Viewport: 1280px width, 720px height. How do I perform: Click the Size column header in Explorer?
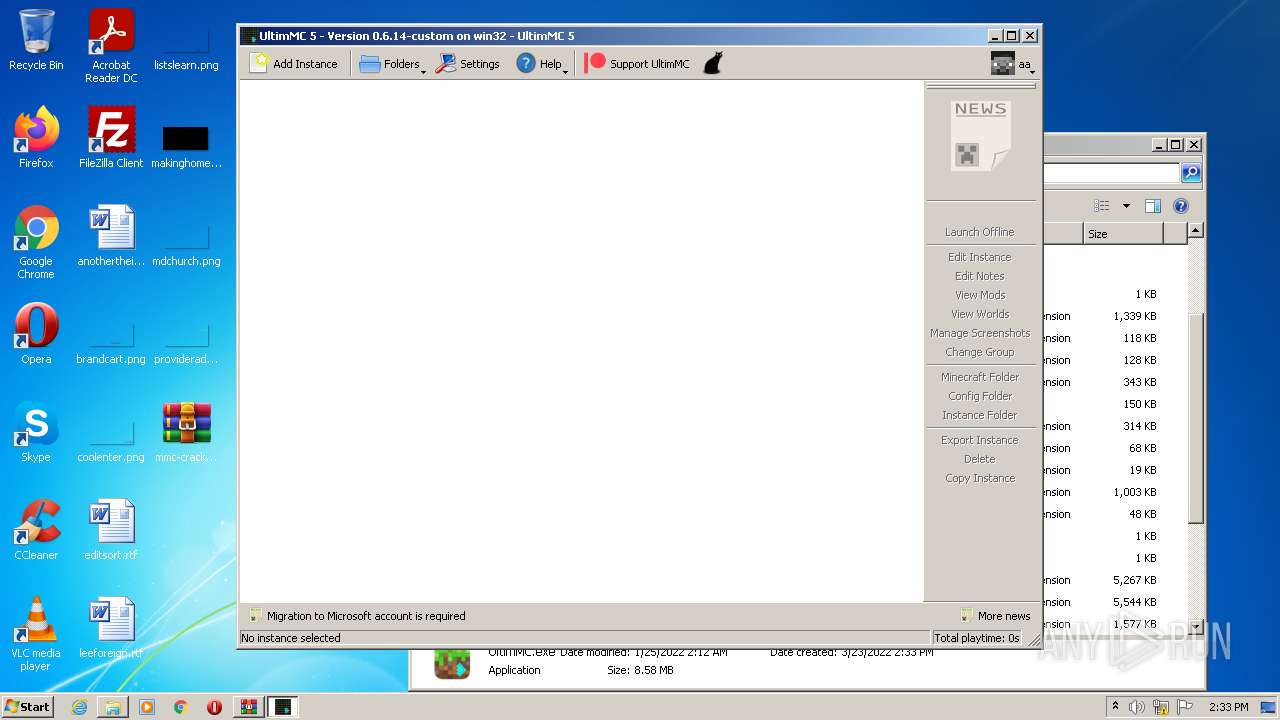pyautogui.click(x=1123, y=233)
